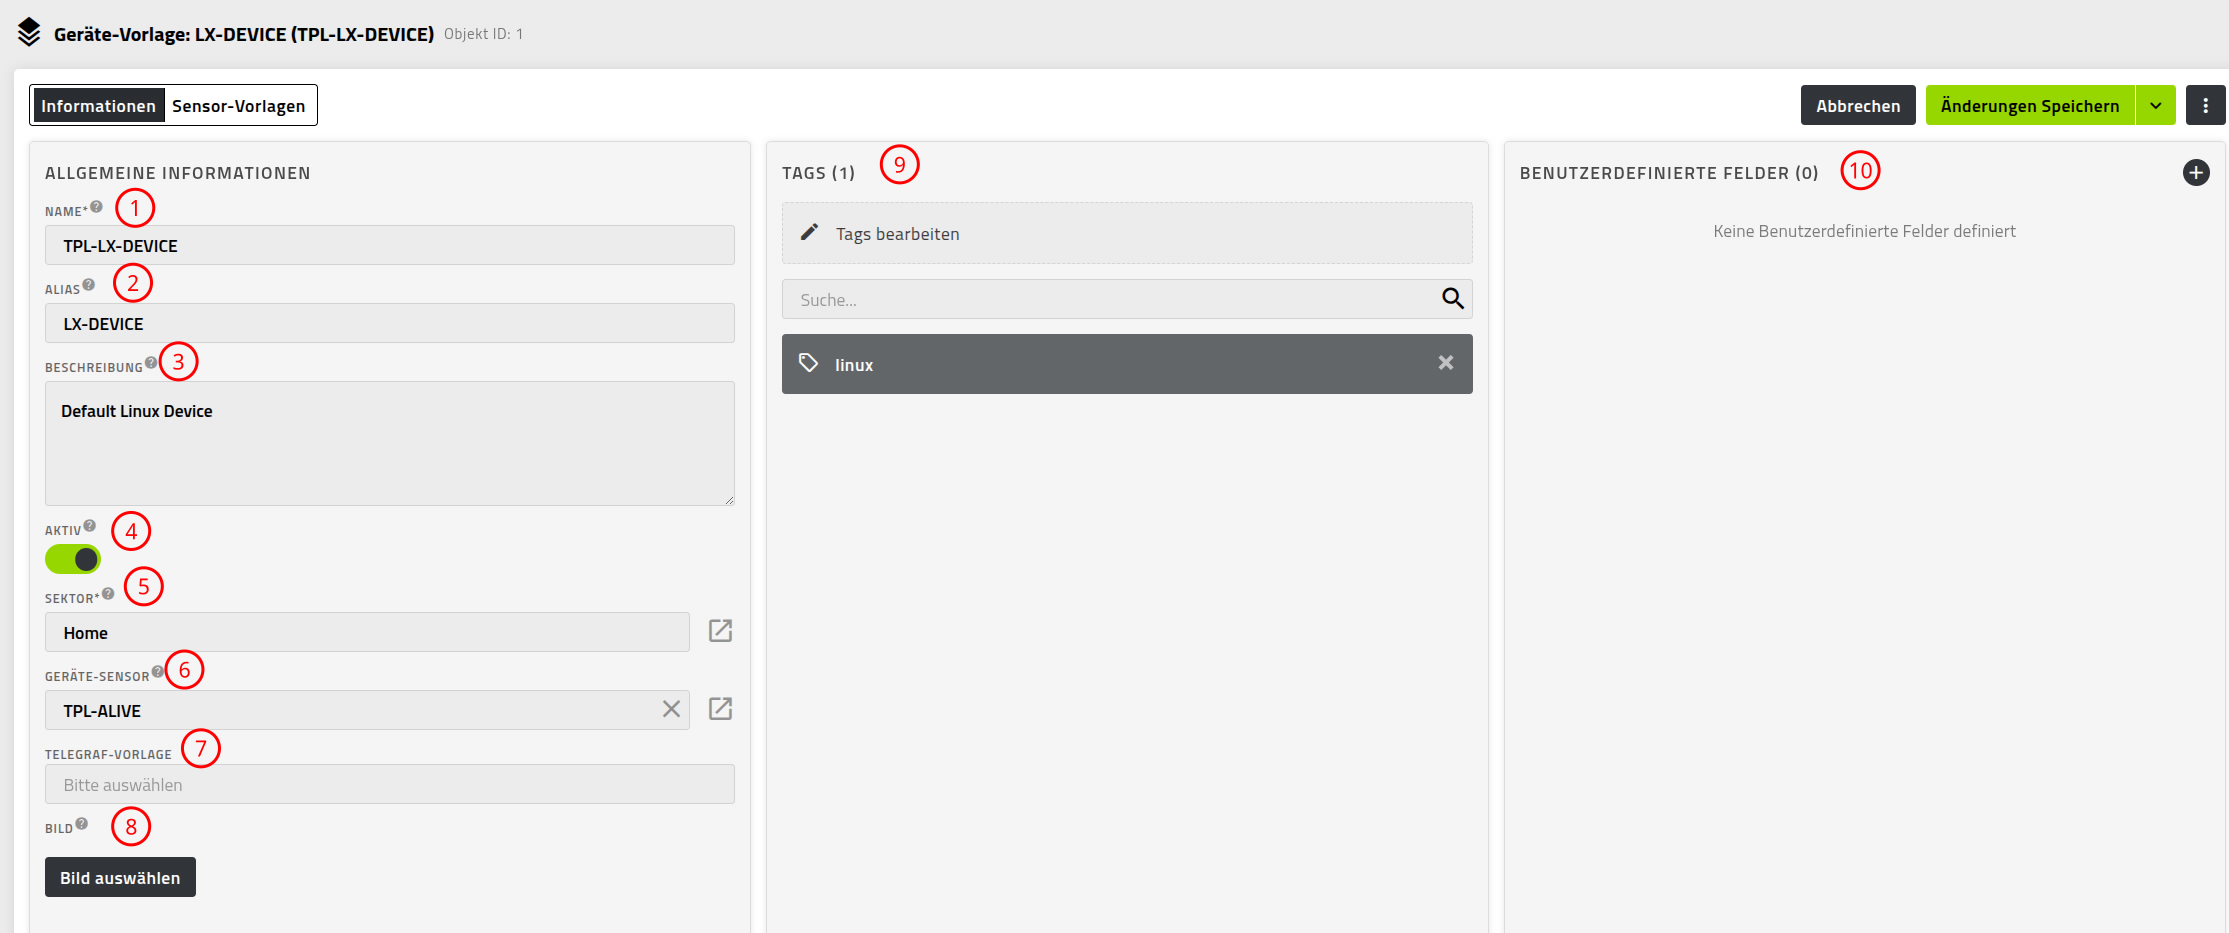Click the help icon next to ALIAS

pos(89,285)
